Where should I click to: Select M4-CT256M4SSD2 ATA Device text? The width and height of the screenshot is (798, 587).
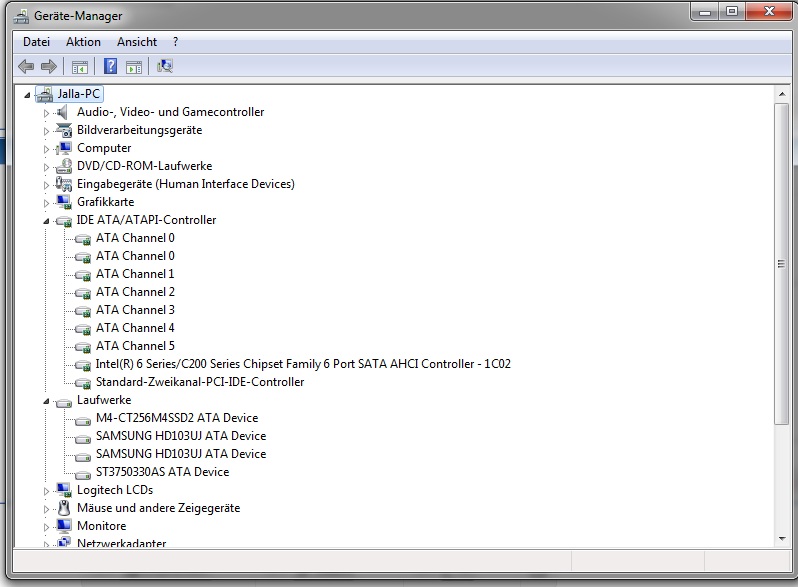pos(177,418)
